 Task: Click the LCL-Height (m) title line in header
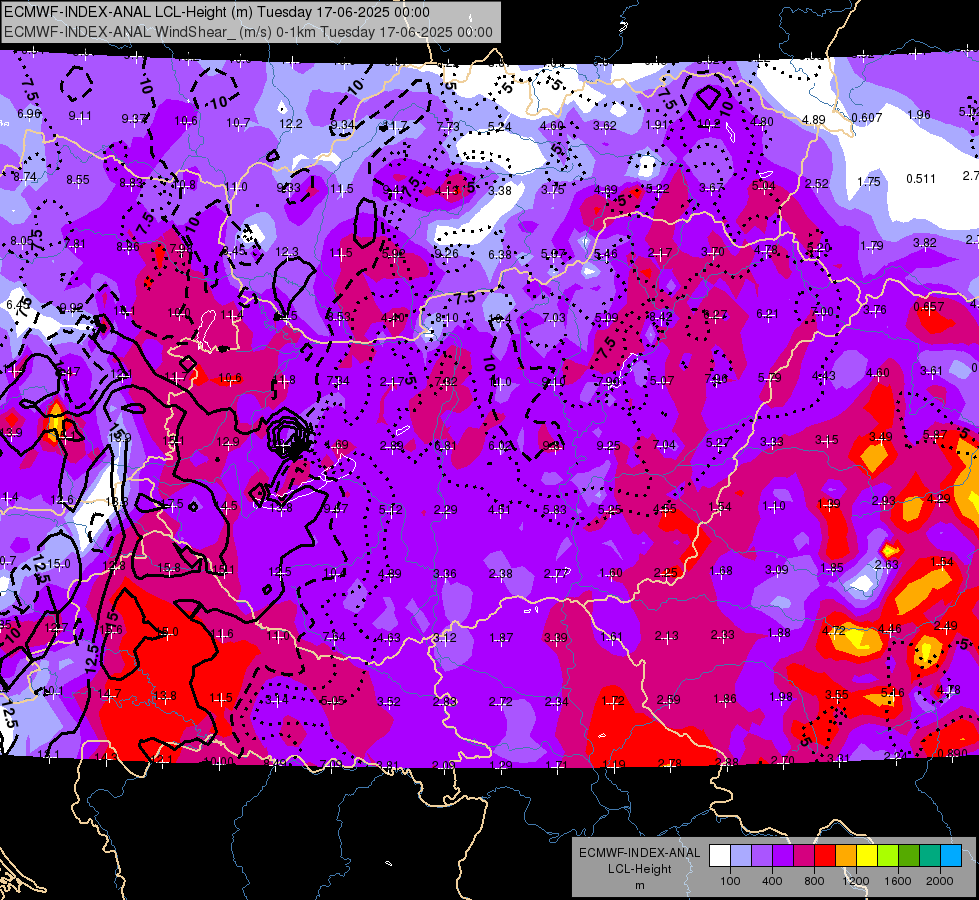pyautogui.click(x=217, y=12)
